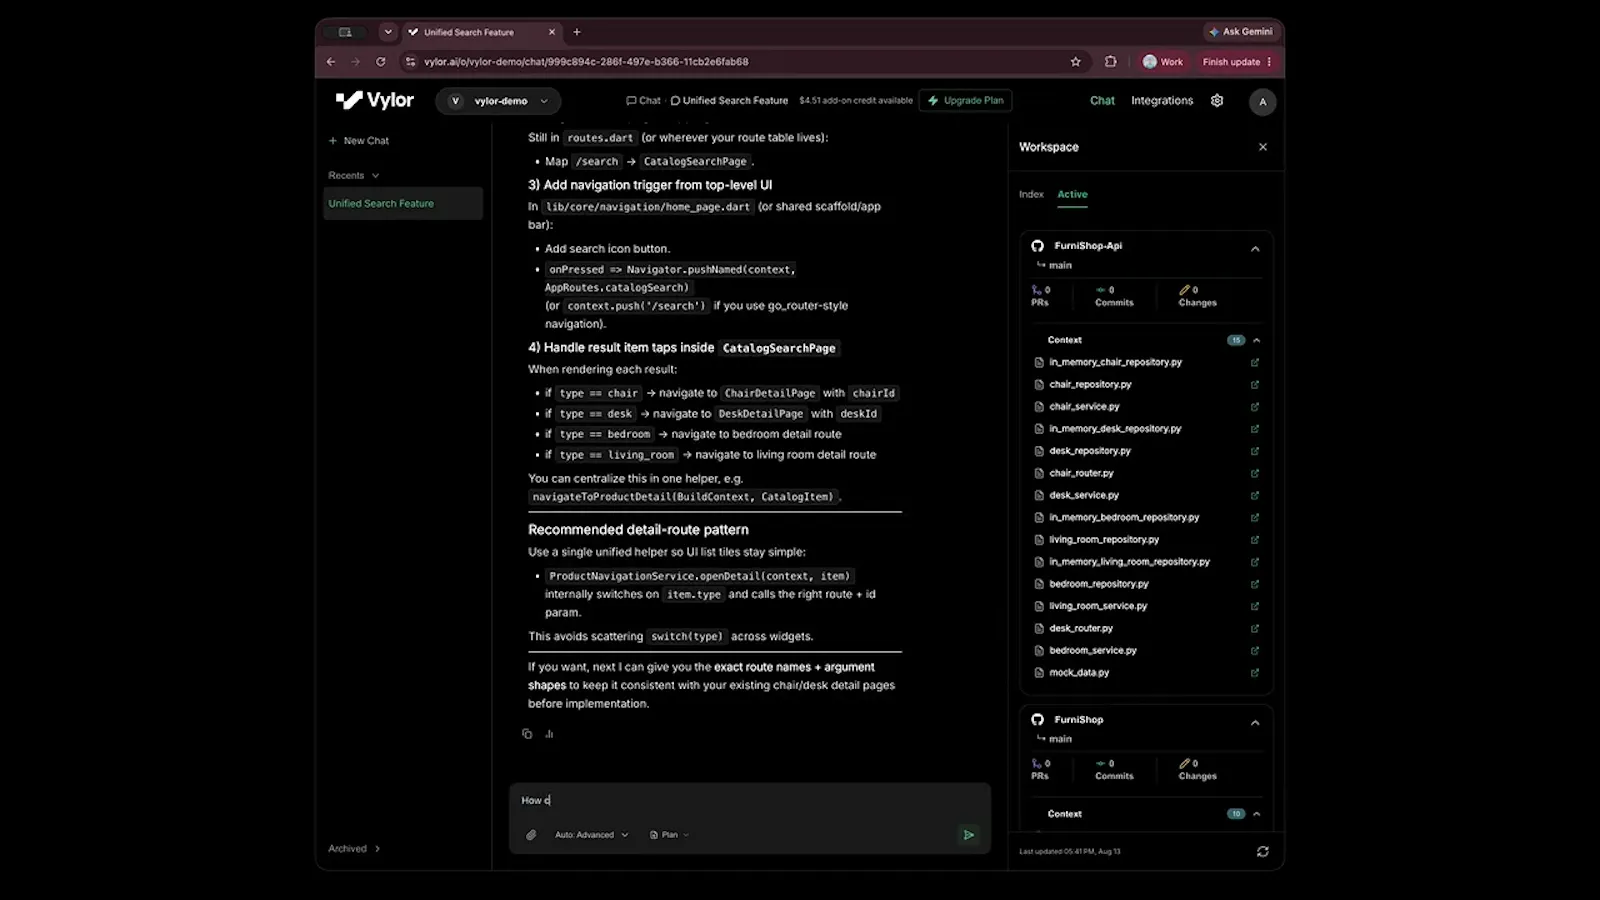Open desk_router.py external link icon
1600x900 pixels.
[x=1255, y=629]
